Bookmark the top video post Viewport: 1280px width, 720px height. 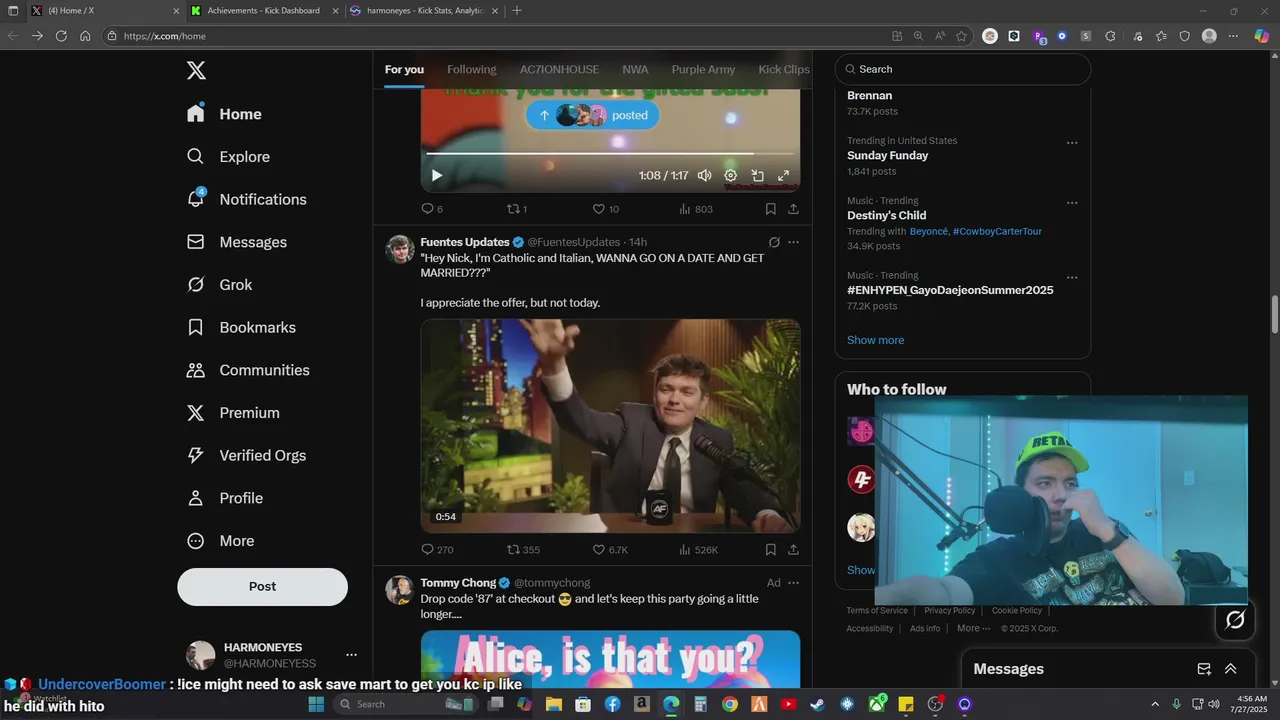[x=770, y=209]
